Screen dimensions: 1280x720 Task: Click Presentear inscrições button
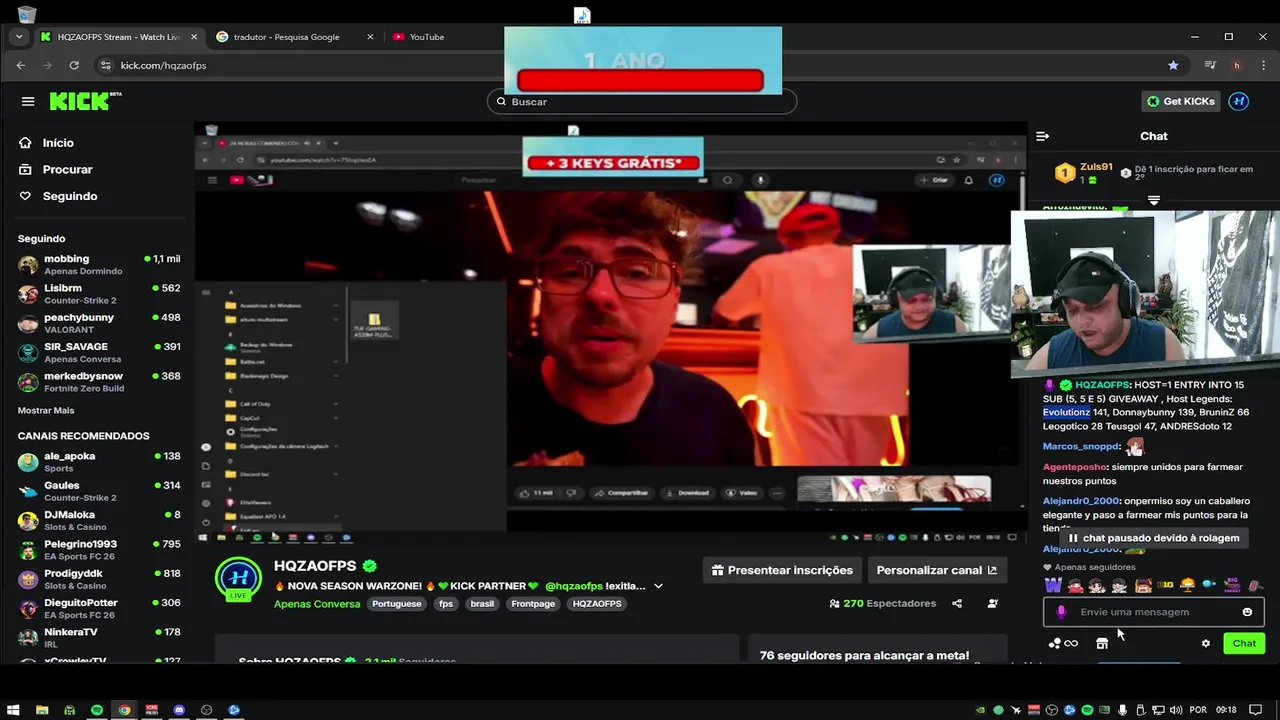tap(782, 570)
